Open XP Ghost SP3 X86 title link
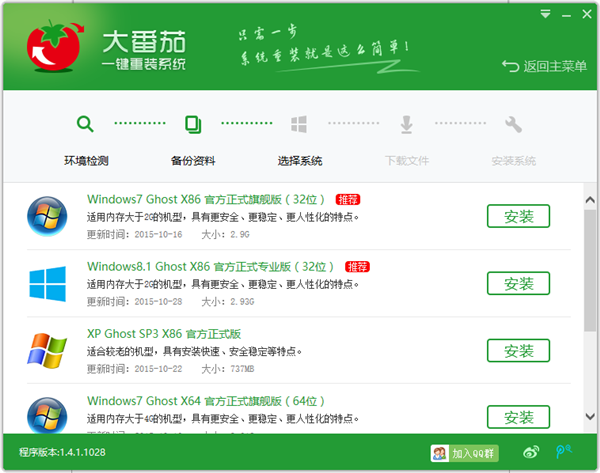The width and height of the screenshot is (600, 473). [164, 334]
